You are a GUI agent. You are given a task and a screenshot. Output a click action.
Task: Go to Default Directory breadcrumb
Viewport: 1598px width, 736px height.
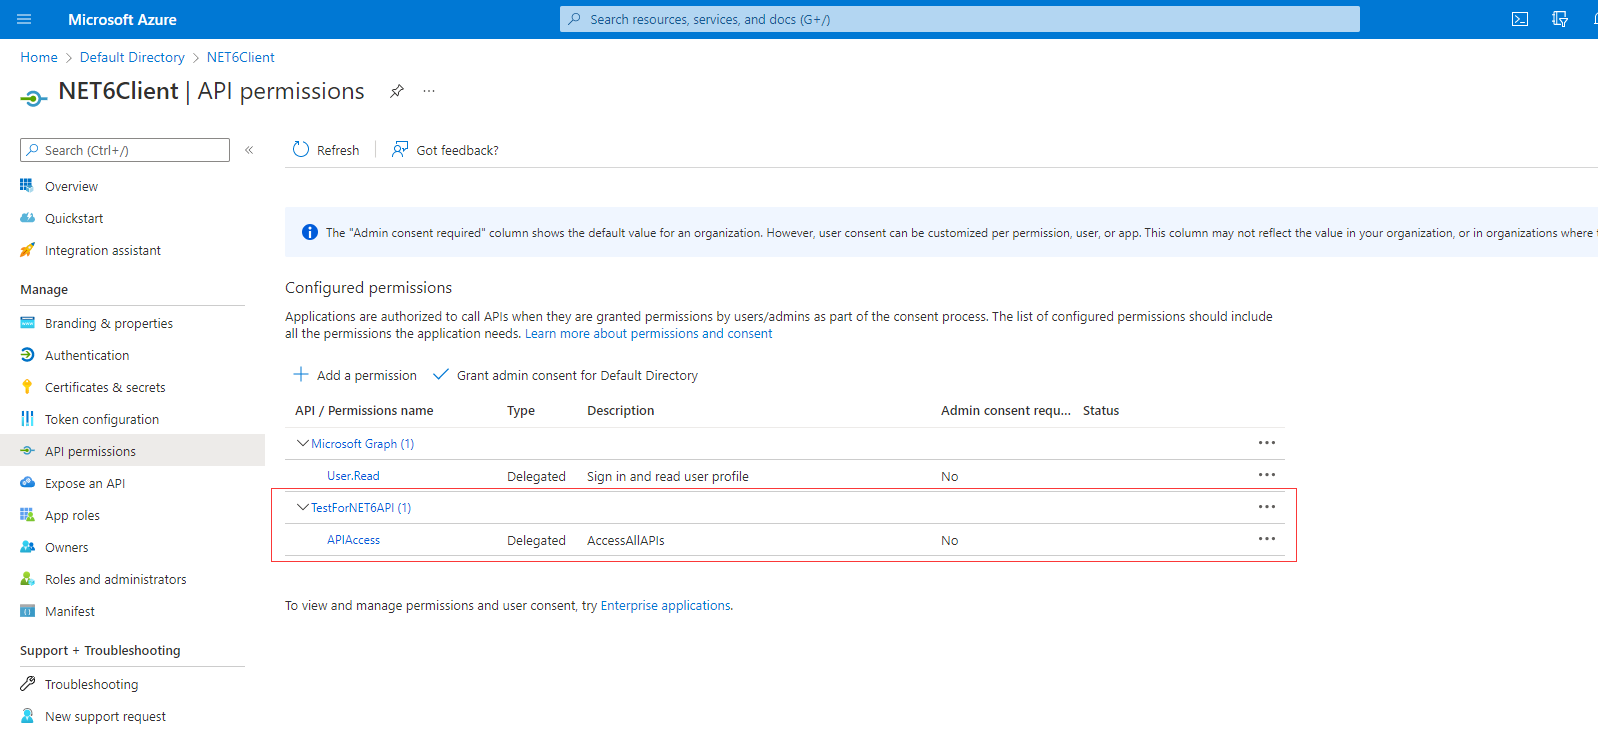click(132, 57)
